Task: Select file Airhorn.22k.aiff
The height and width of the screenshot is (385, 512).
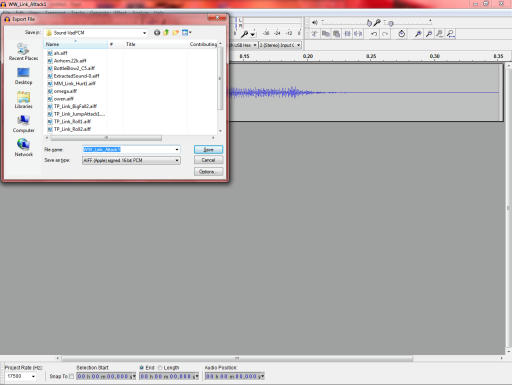Action: click(x=67, y=61)
